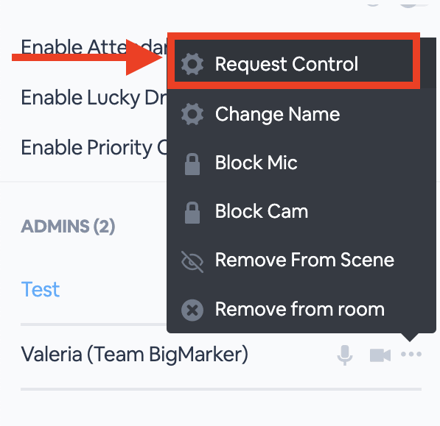Click the gear icon beside Request Control
The height and width of the screenshot is (426, 440).
click(192, 64)
